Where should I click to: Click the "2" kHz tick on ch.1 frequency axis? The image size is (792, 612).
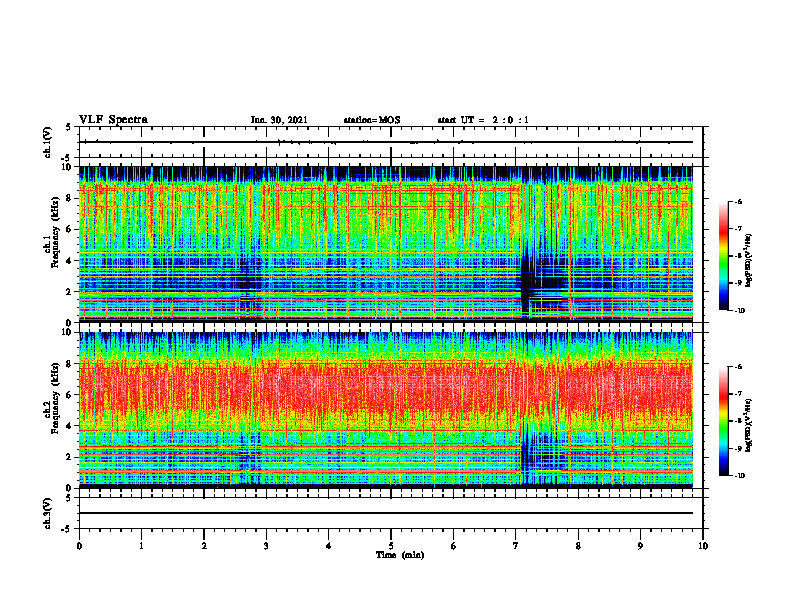(x=70, y=291)
